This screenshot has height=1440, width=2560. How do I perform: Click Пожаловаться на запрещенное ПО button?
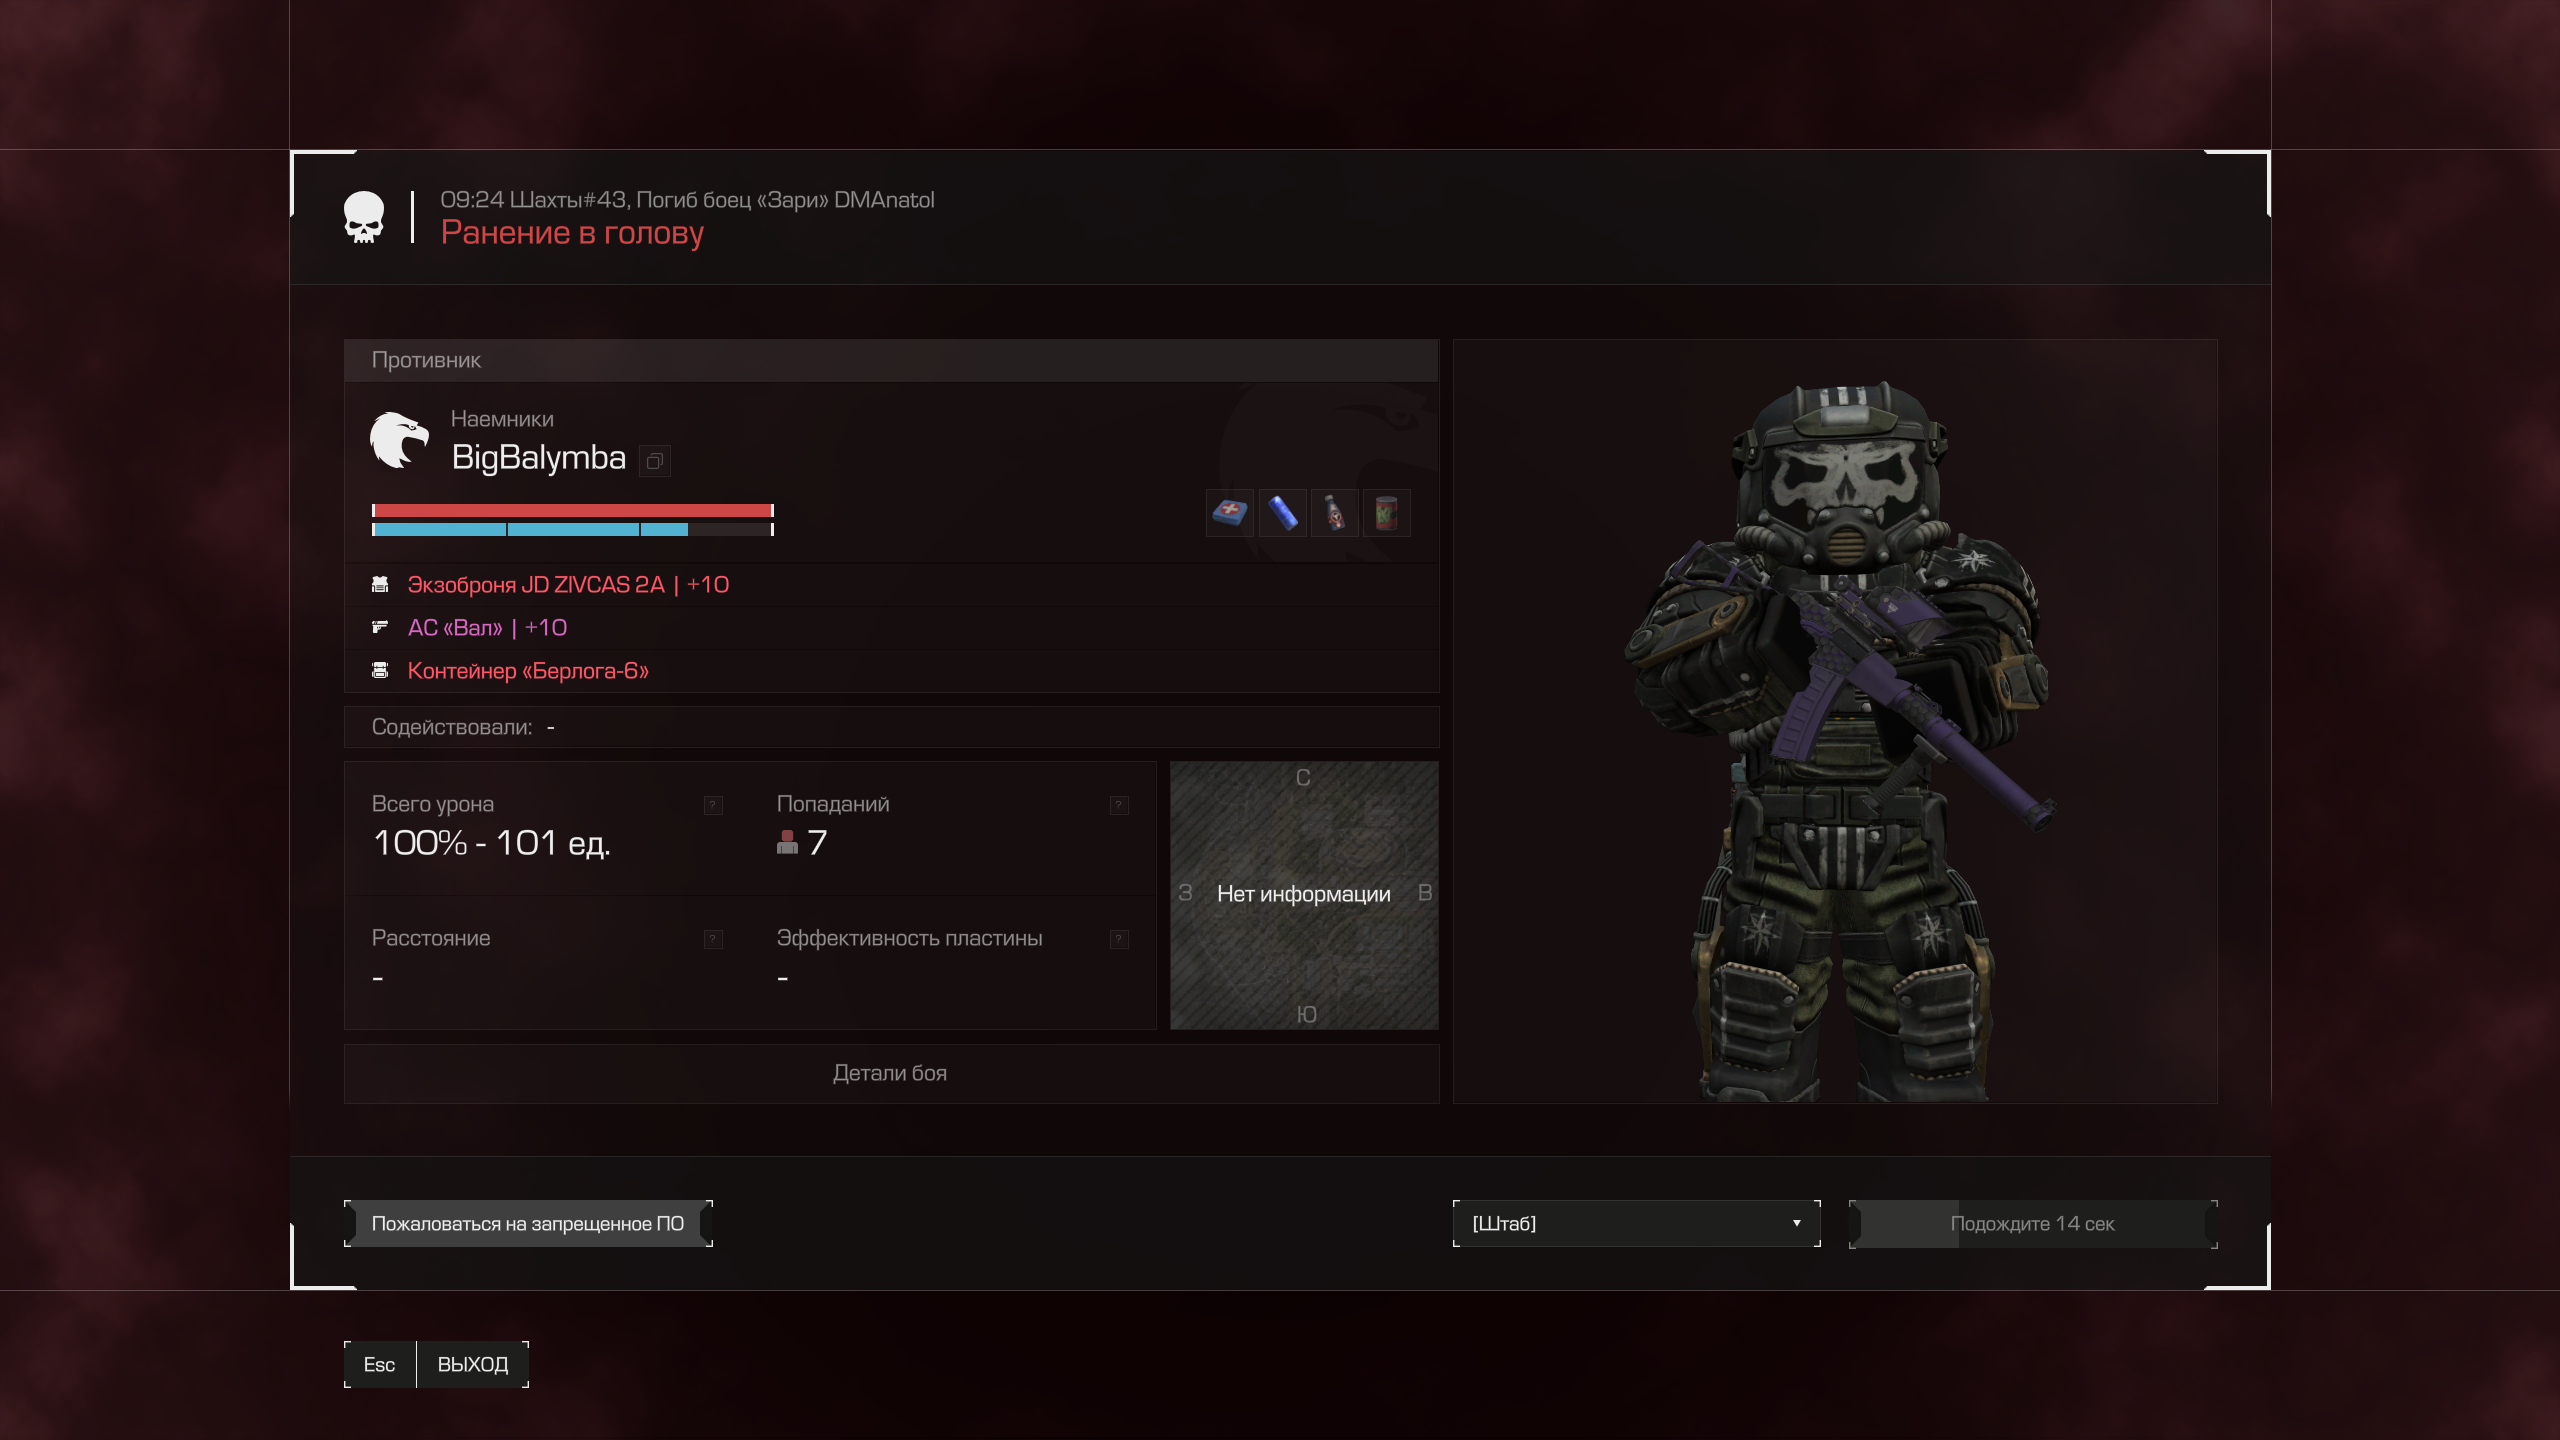(528, 1223)
